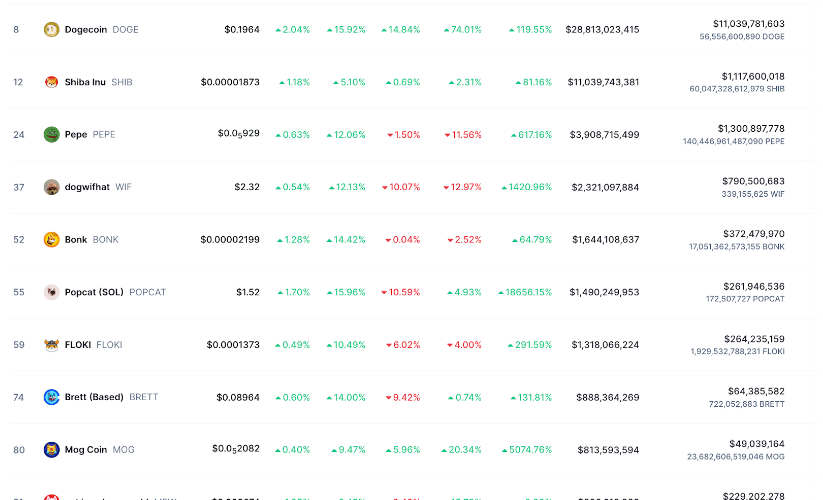The width and height of the screenshot is (823, 500).
Task: Open the Dogecoin name link
Action: point(87,30)
